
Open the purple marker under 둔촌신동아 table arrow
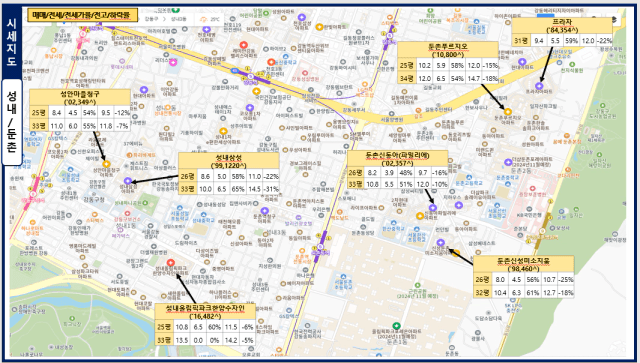coord(433,208)
